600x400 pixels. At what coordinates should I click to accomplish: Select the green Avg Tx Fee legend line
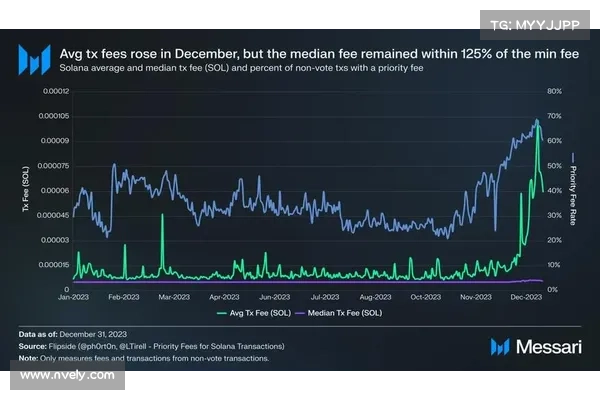click(x=222, y=313)
